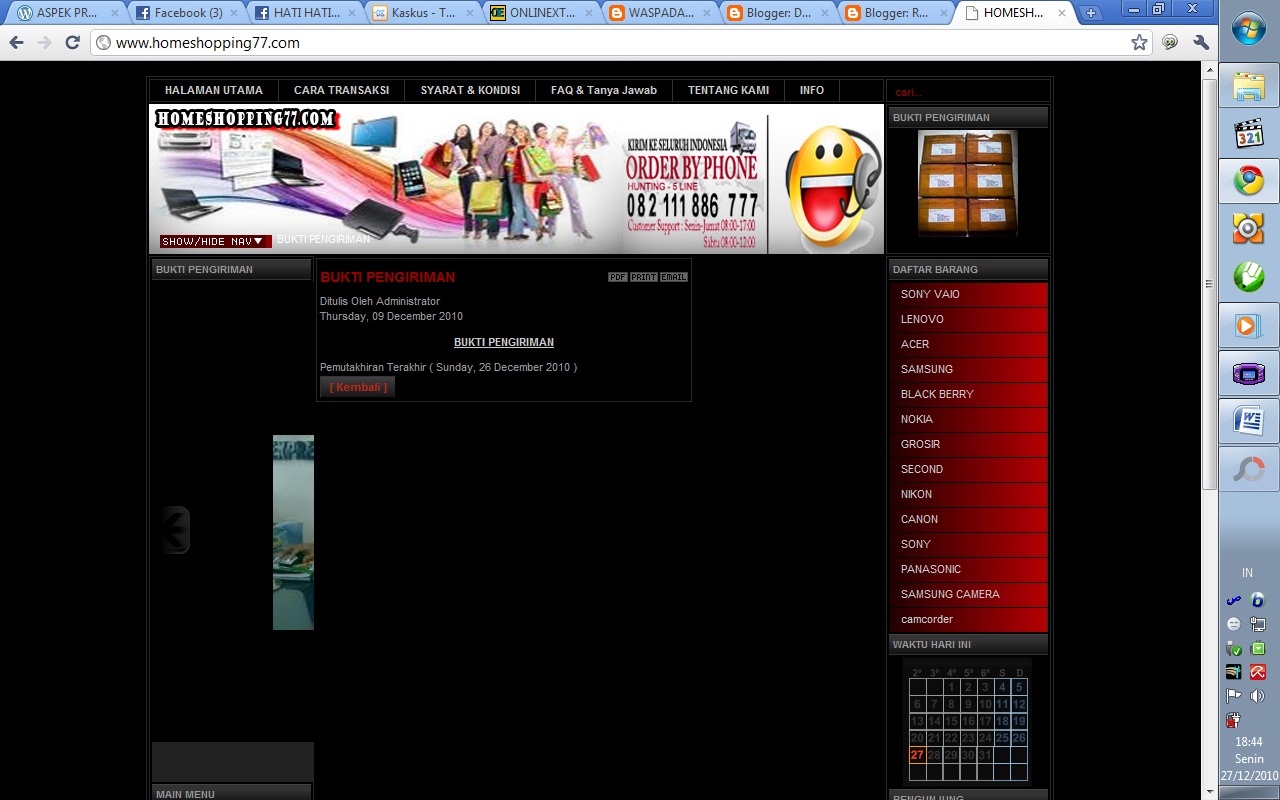Click the PRINT icon on the article
1280x800 pixels.
tap(644, 277)
